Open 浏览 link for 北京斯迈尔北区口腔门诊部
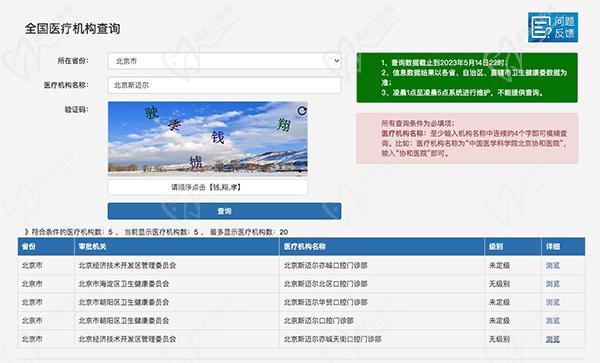Screen dimensions: 600x363 [553, 284]
